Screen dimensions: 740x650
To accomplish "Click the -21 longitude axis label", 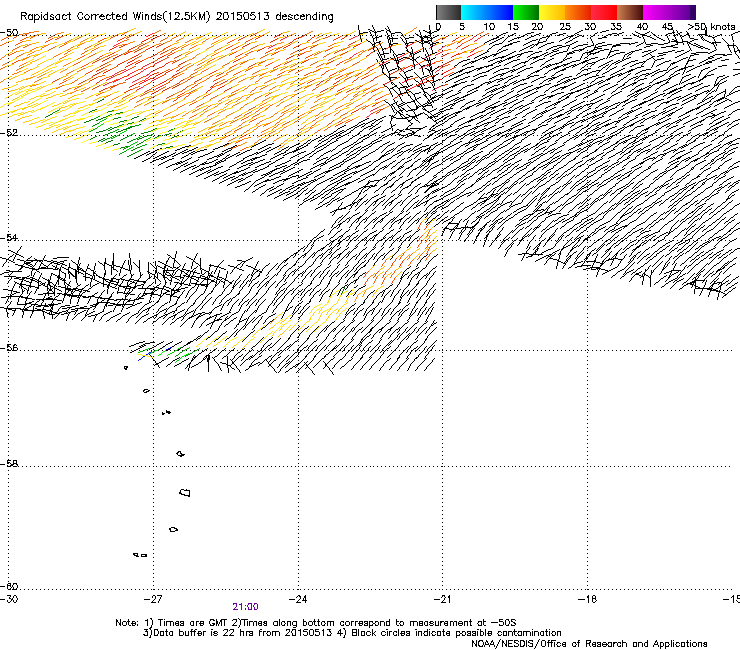I will click(442, 599).
